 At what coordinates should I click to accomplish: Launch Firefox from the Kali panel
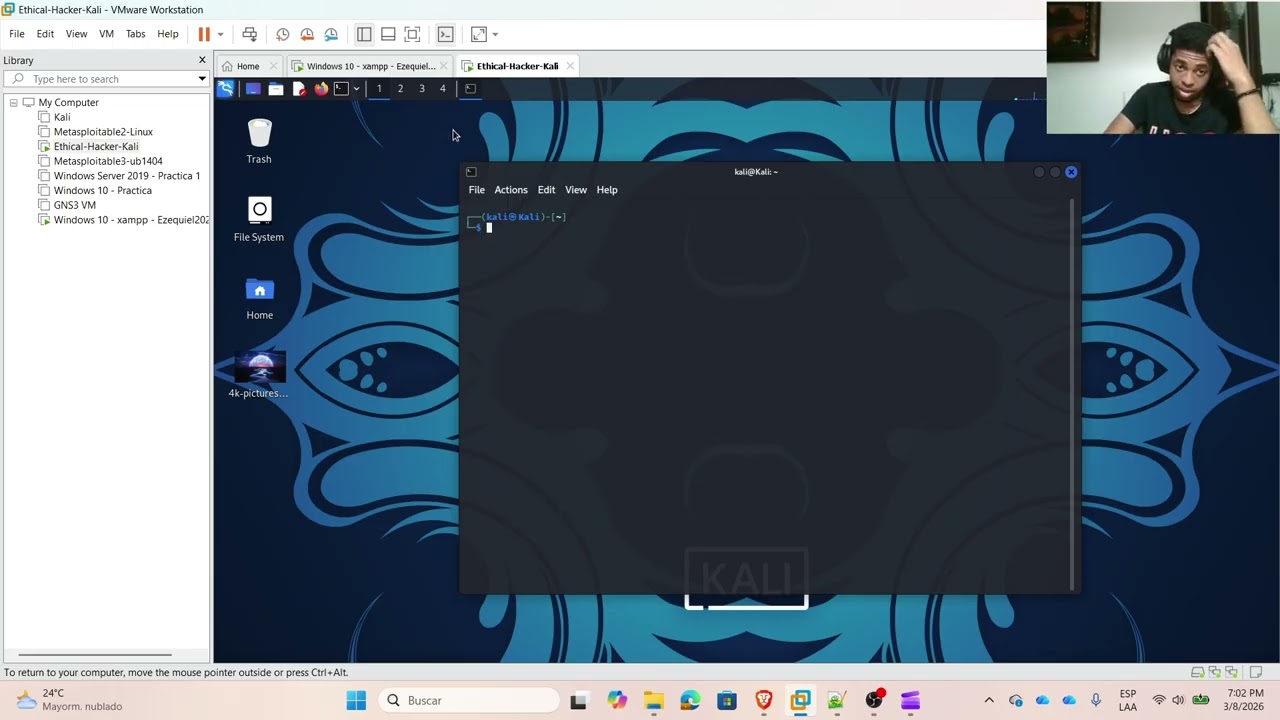(320, 89)
